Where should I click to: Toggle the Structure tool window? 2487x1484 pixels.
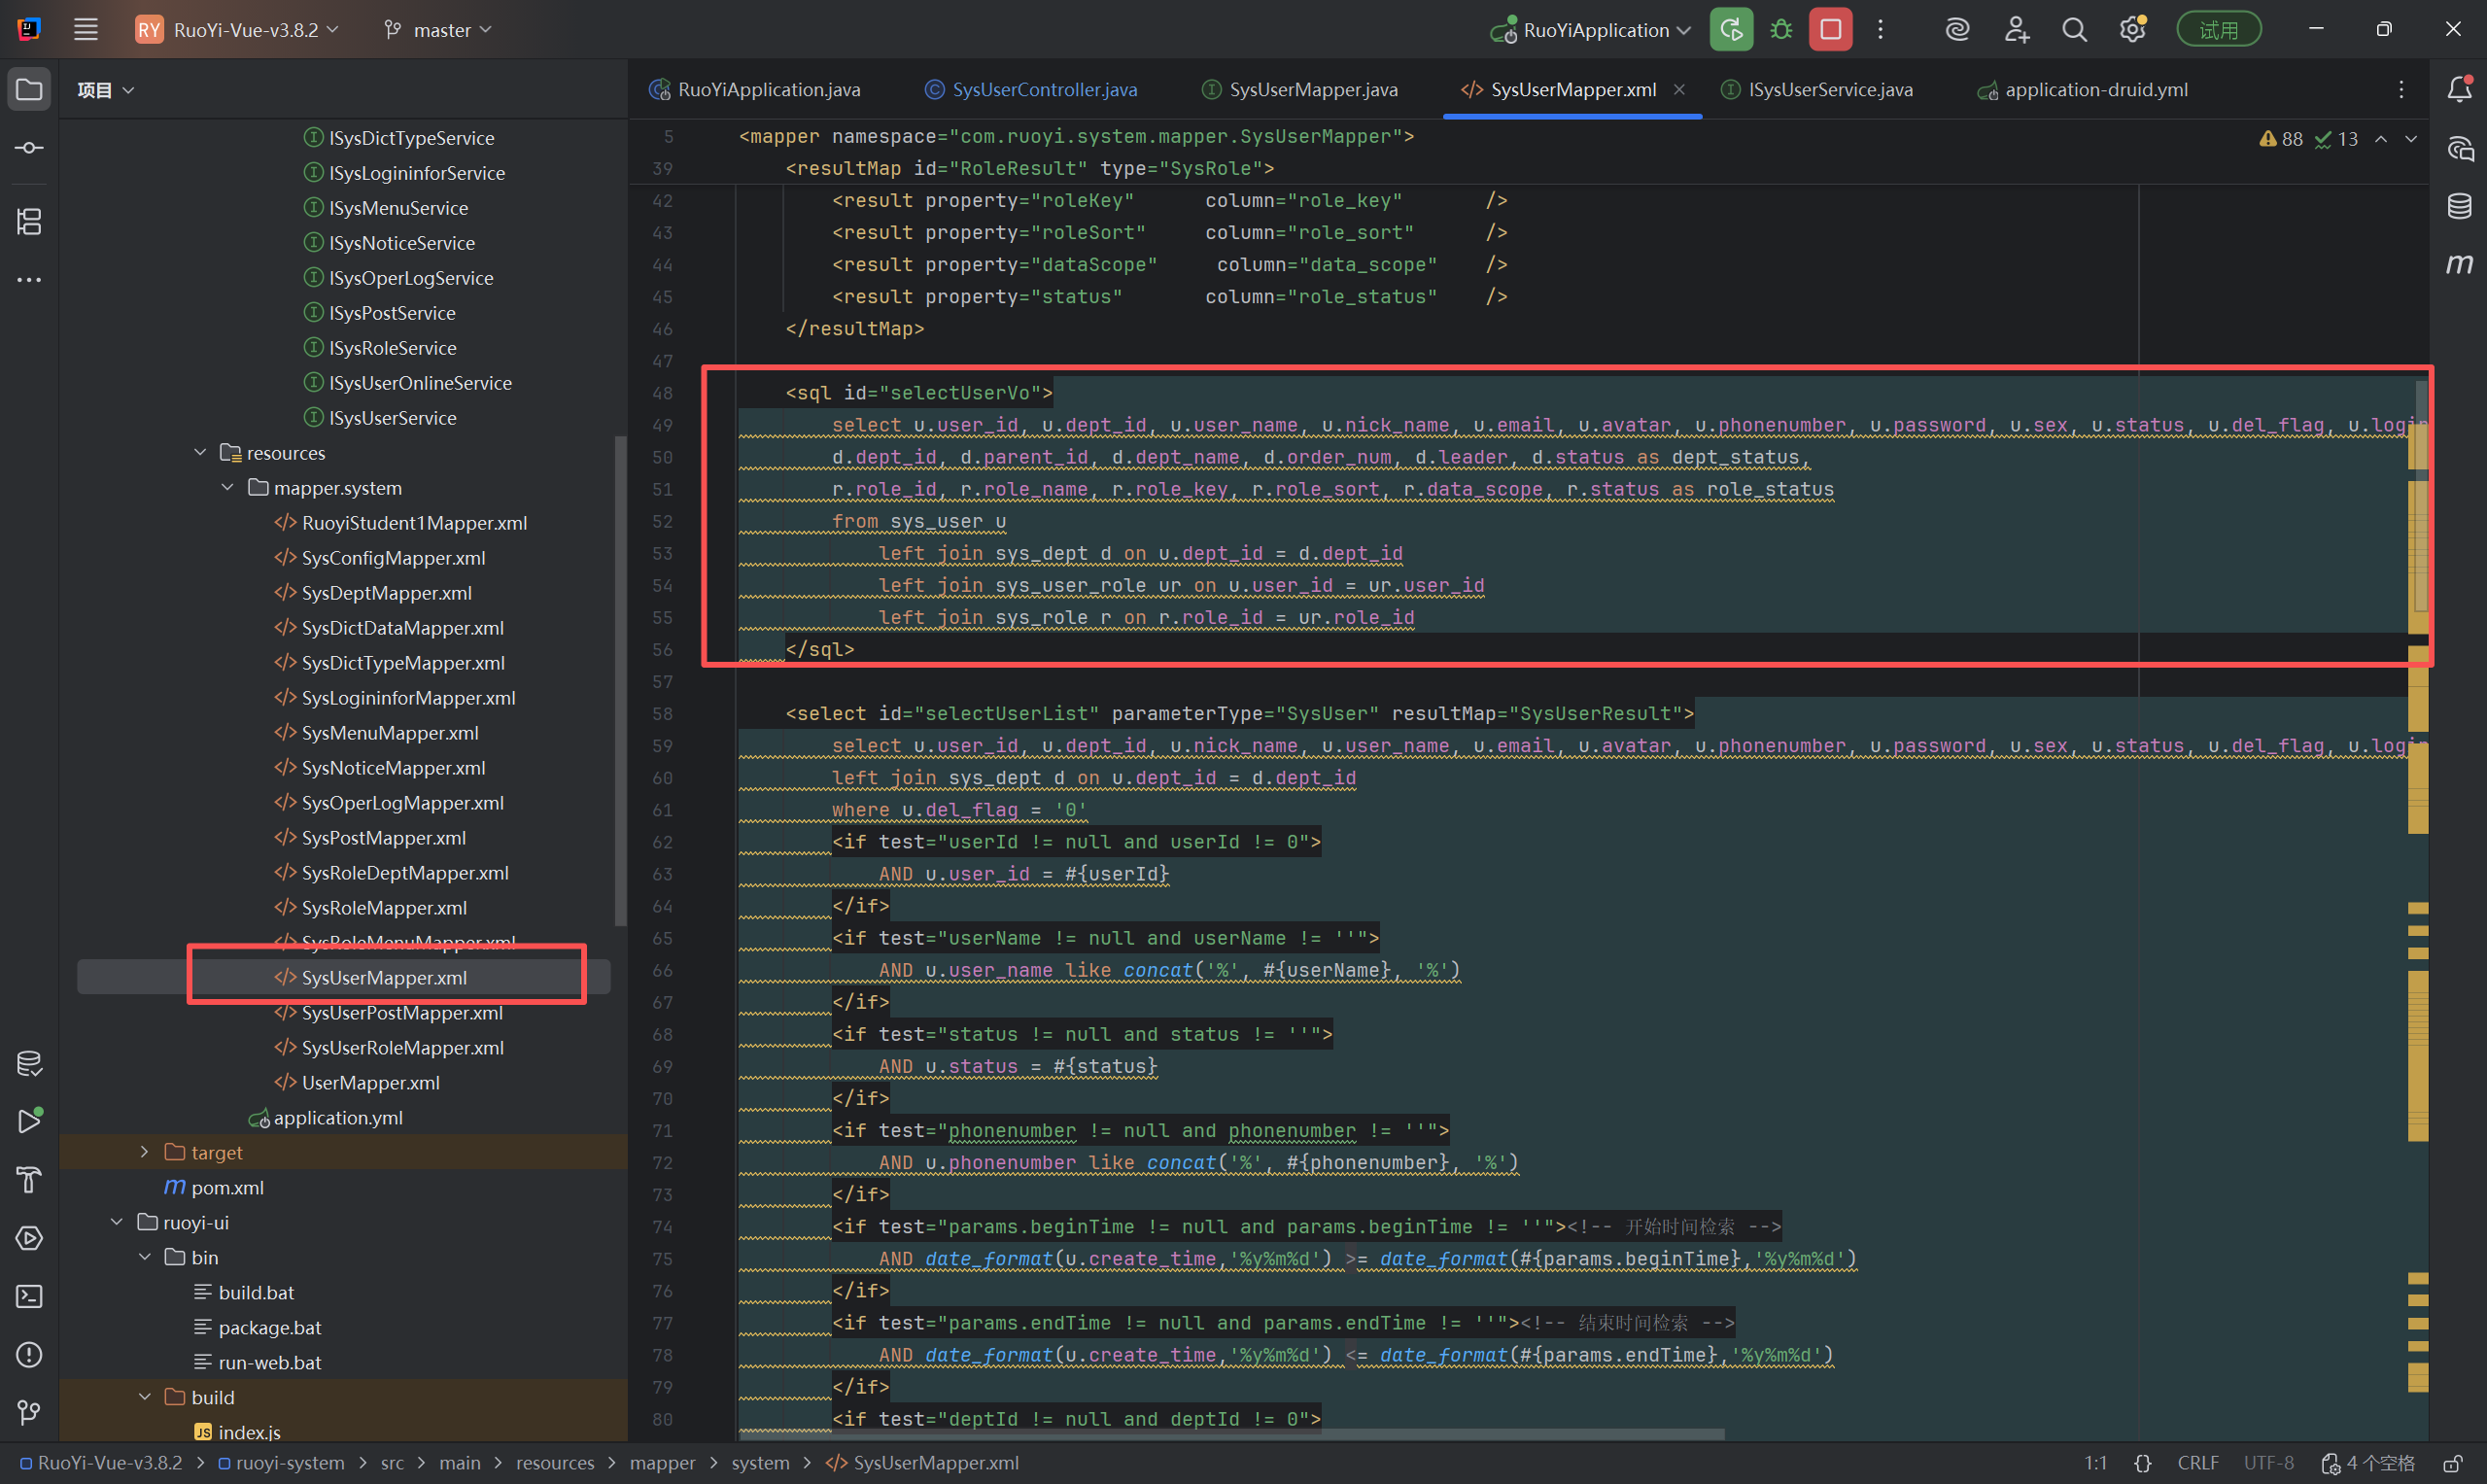29,221
